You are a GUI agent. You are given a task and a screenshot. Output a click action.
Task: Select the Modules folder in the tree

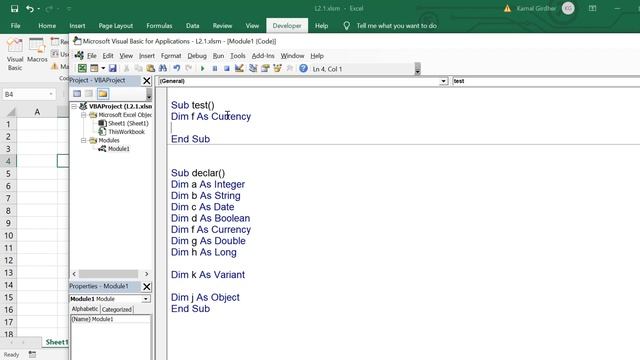click(x=109, y=140)
